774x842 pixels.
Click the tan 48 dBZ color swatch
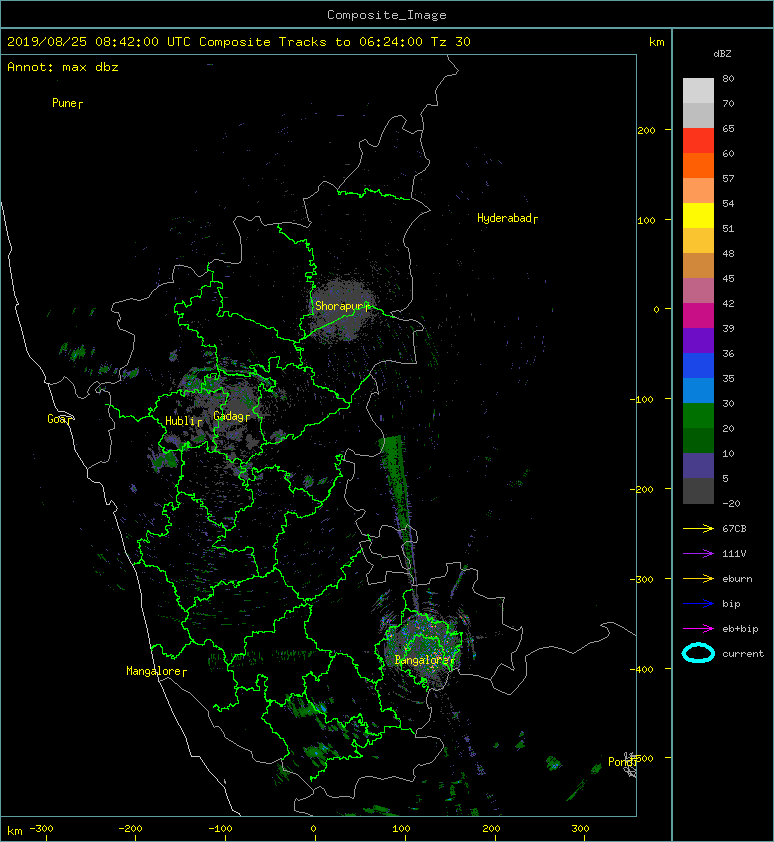click(698, 265)
